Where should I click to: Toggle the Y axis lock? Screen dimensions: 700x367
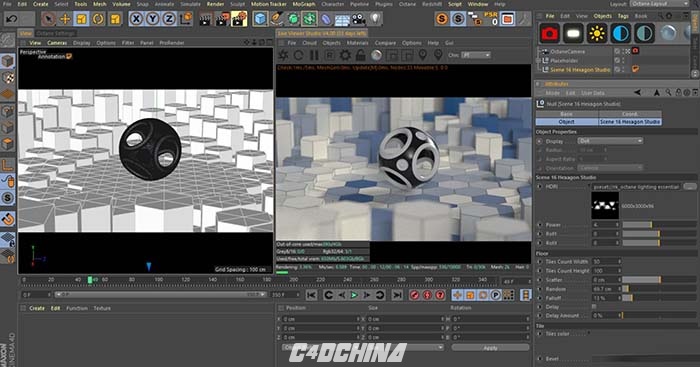coord(153,19)
